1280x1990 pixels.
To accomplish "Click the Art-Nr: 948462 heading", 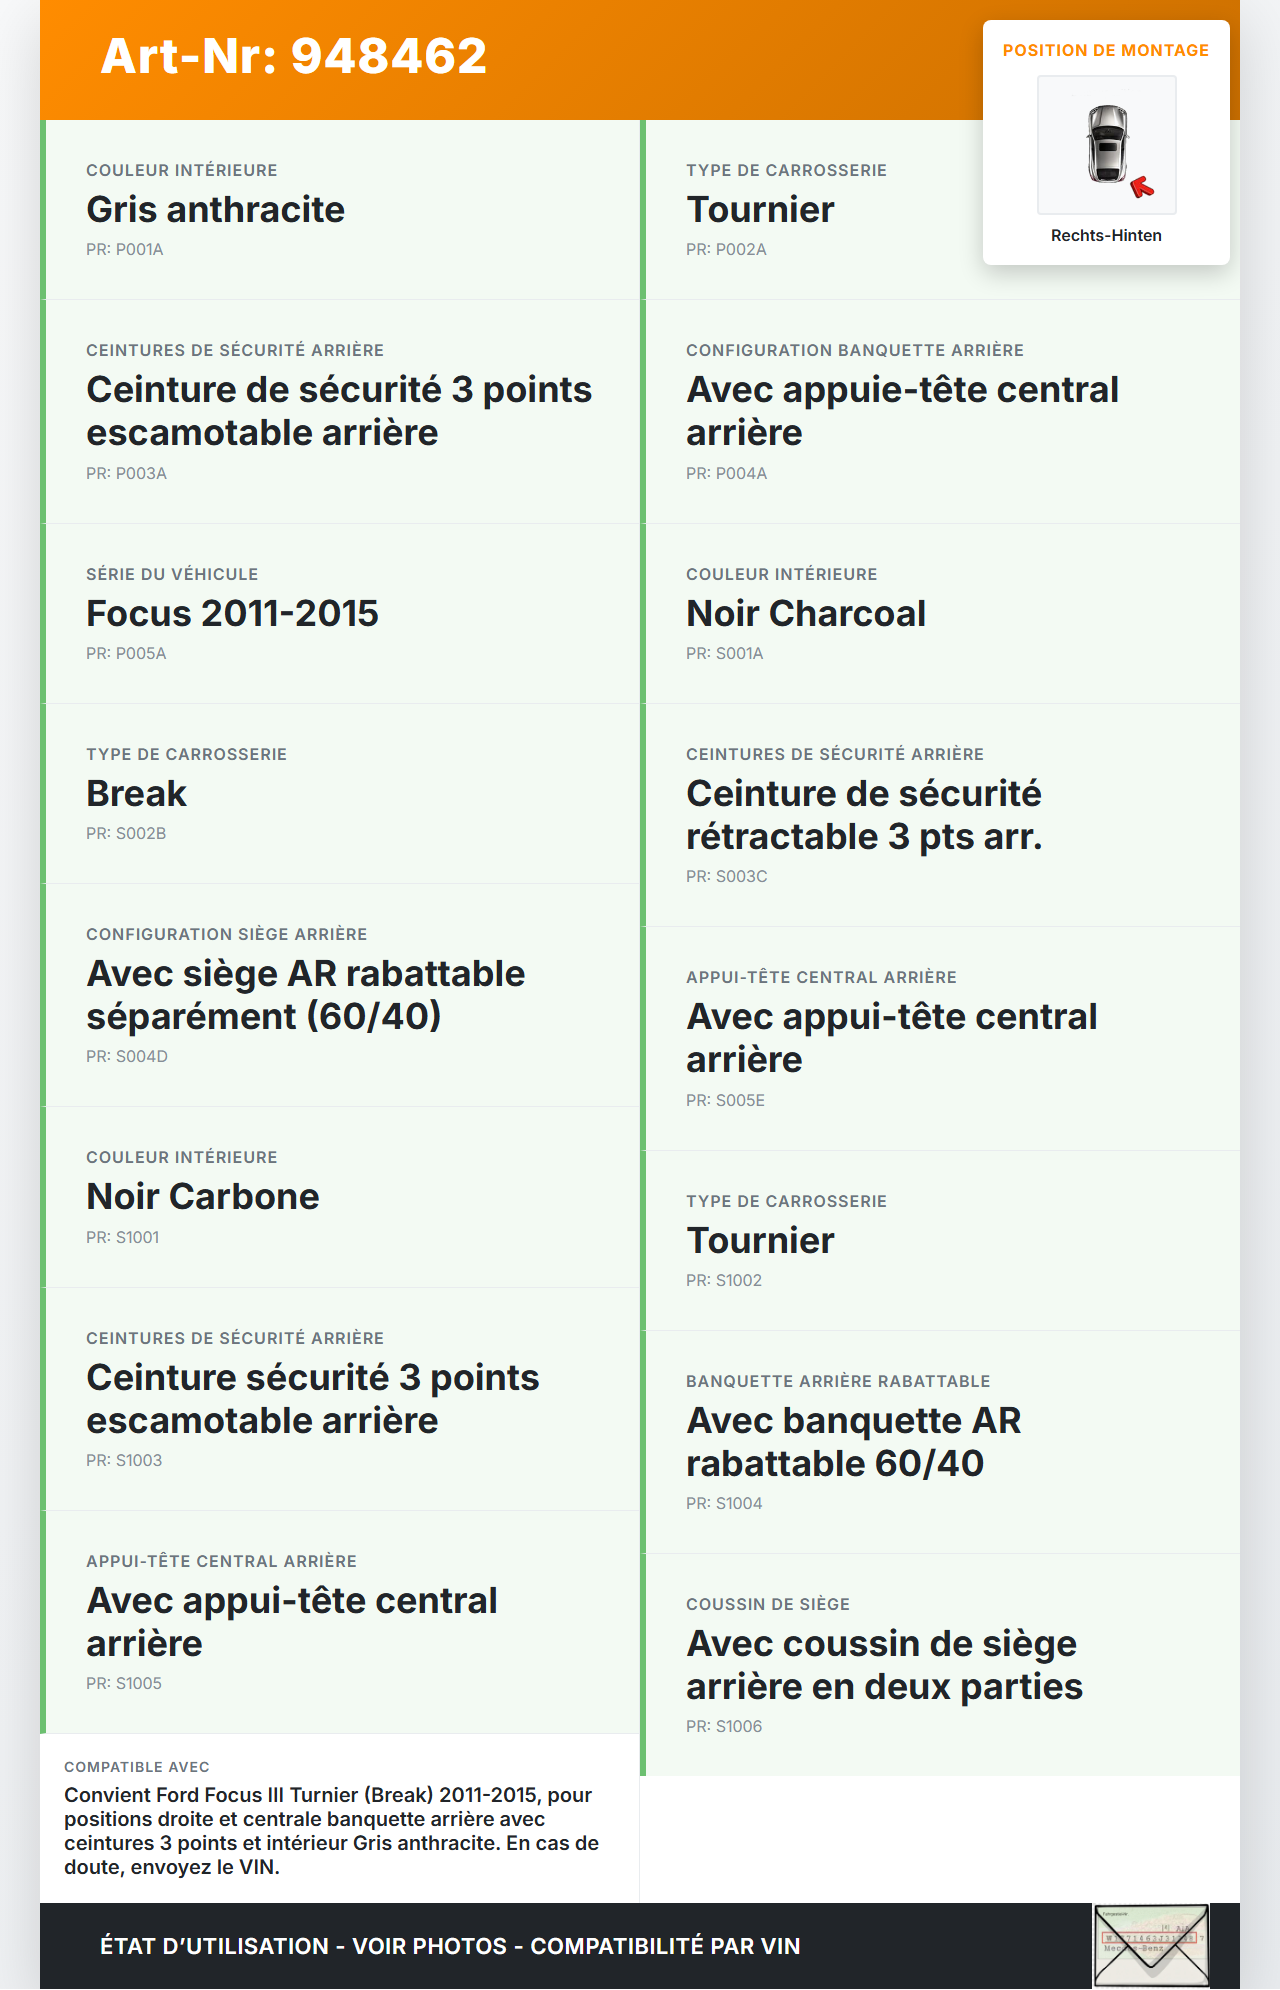I will (x=294, y=56).
